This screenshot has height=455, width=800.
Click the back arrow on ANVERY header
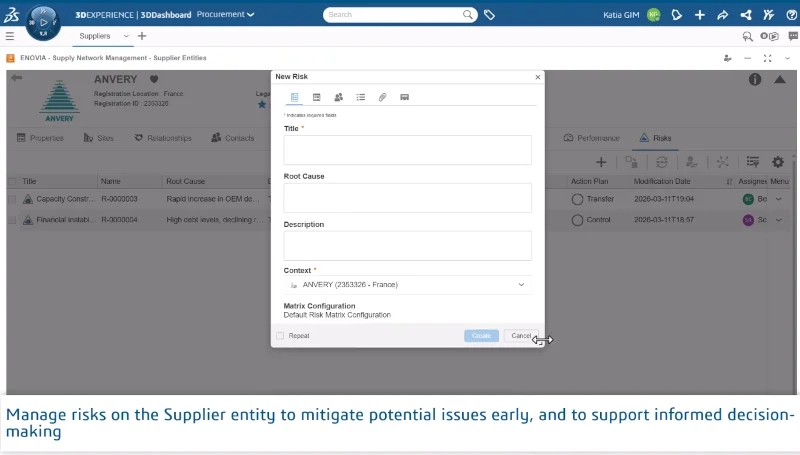coord(16,78)
